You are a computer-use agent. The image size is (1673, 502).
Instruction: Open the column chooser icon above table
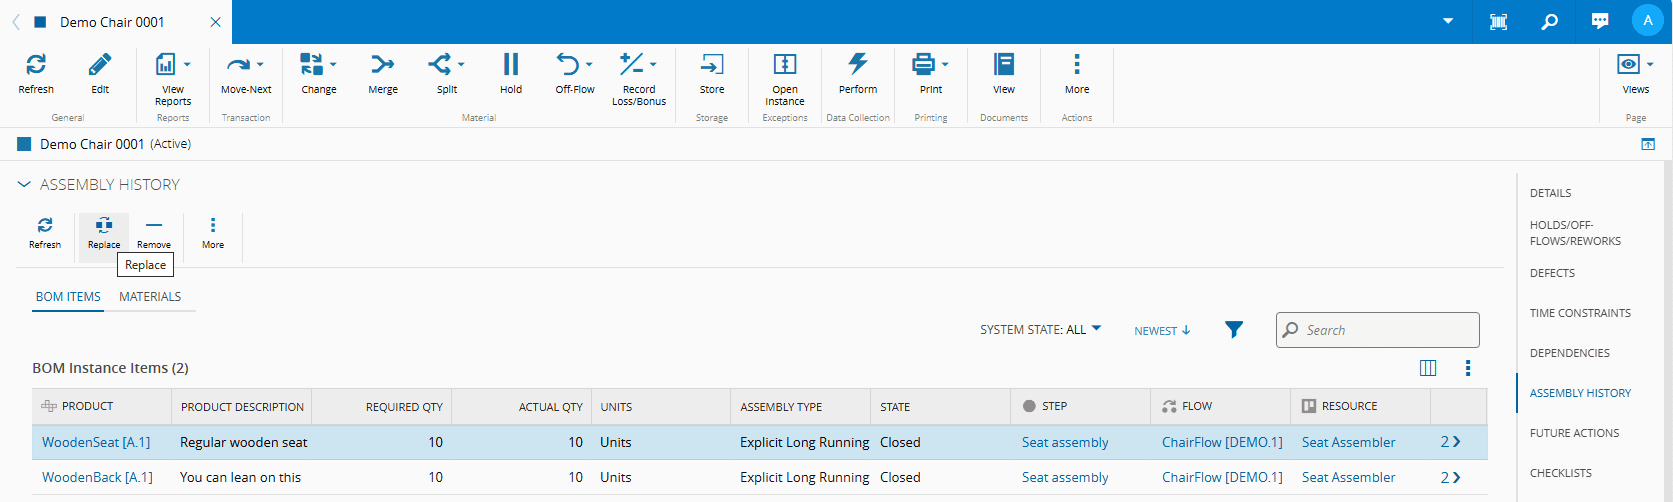(x=1427, y=368)
